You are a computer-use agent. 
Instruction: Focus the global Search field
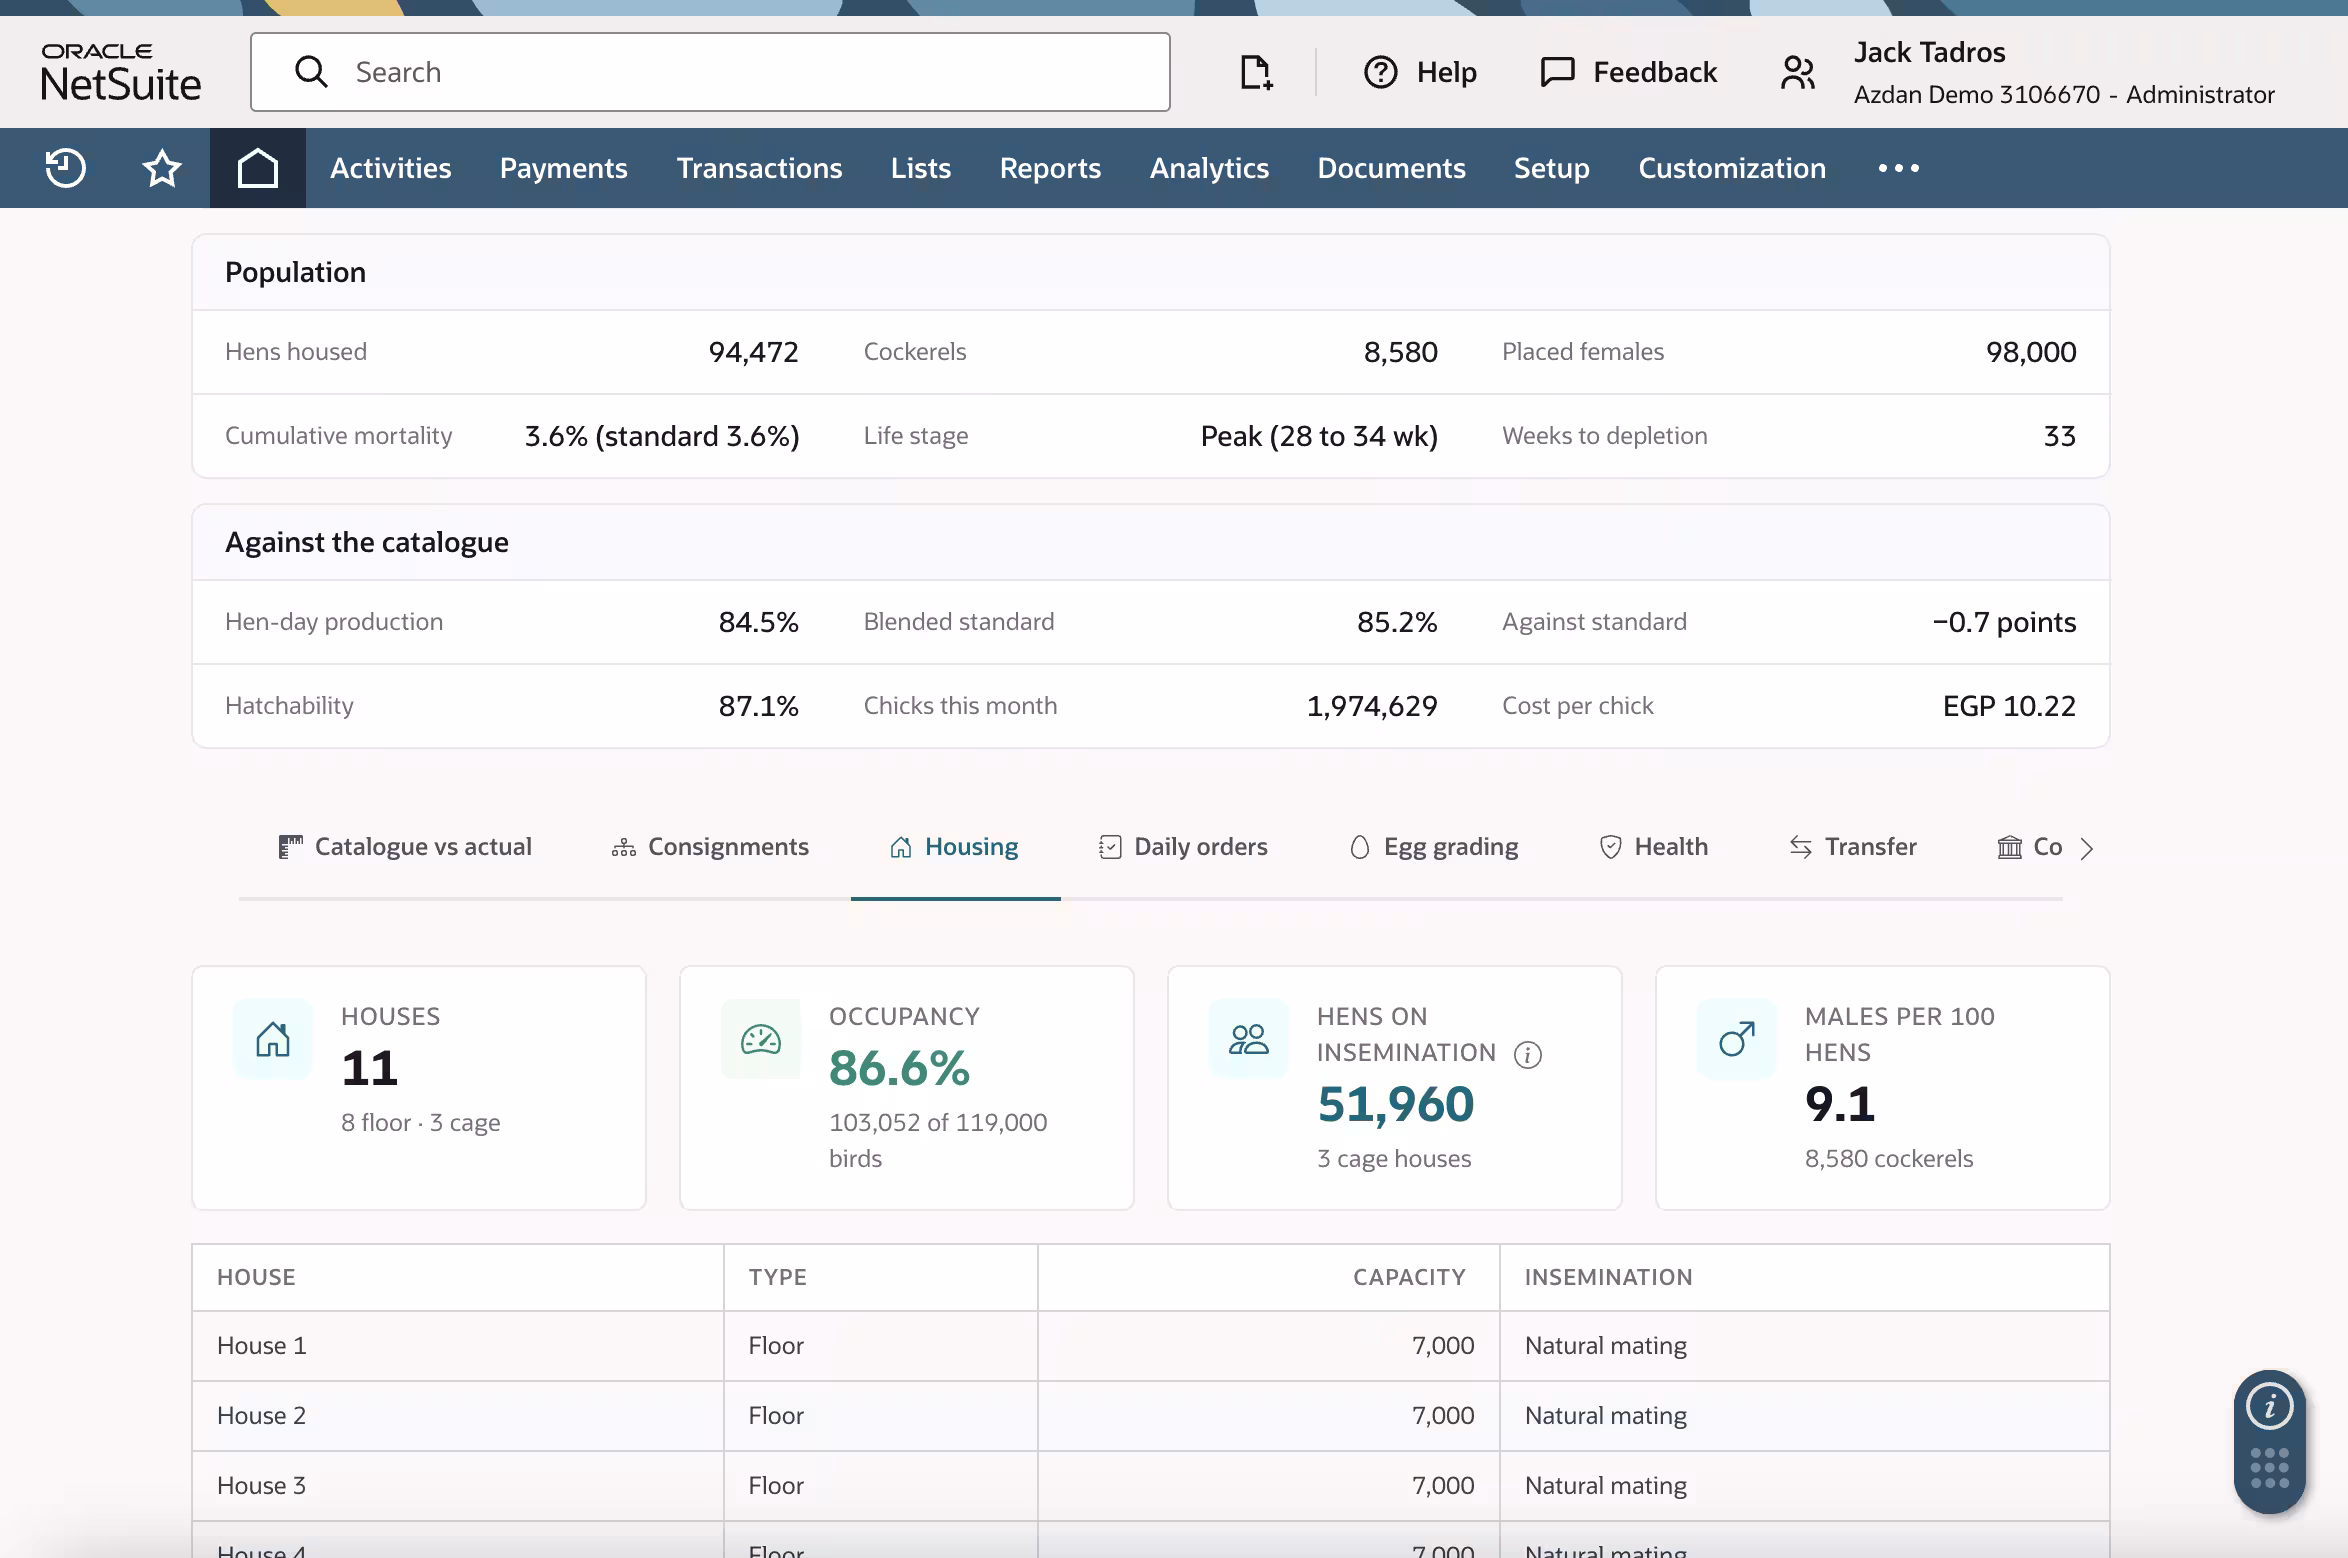pos(711,72)
